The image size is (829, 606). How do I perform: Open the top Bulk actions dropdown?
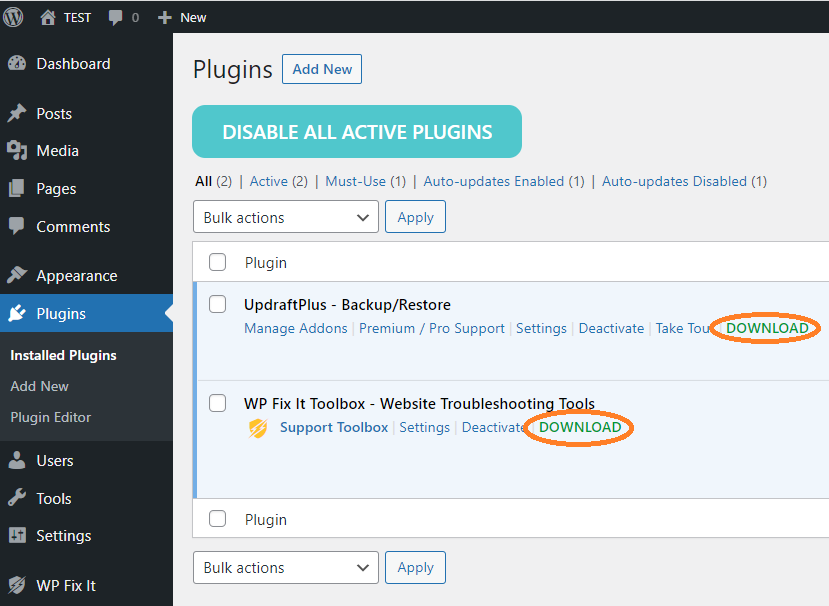pos(285,217)
